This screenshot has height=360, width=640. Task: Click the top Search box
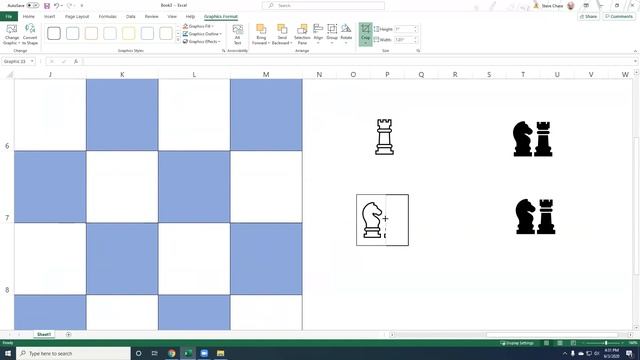pos(323,6)
